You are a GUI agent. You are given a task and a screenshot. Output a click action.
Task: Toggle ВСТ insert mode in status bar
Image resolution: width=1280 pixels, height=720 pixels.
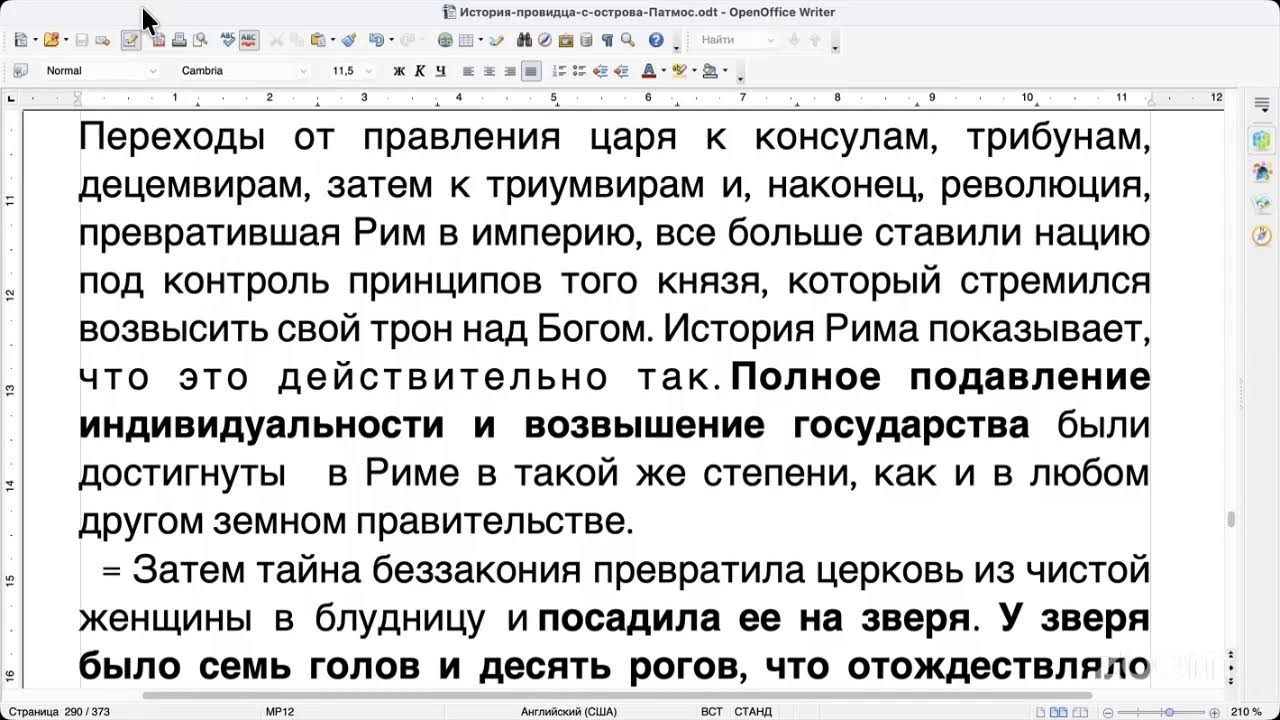click(711, 712)
